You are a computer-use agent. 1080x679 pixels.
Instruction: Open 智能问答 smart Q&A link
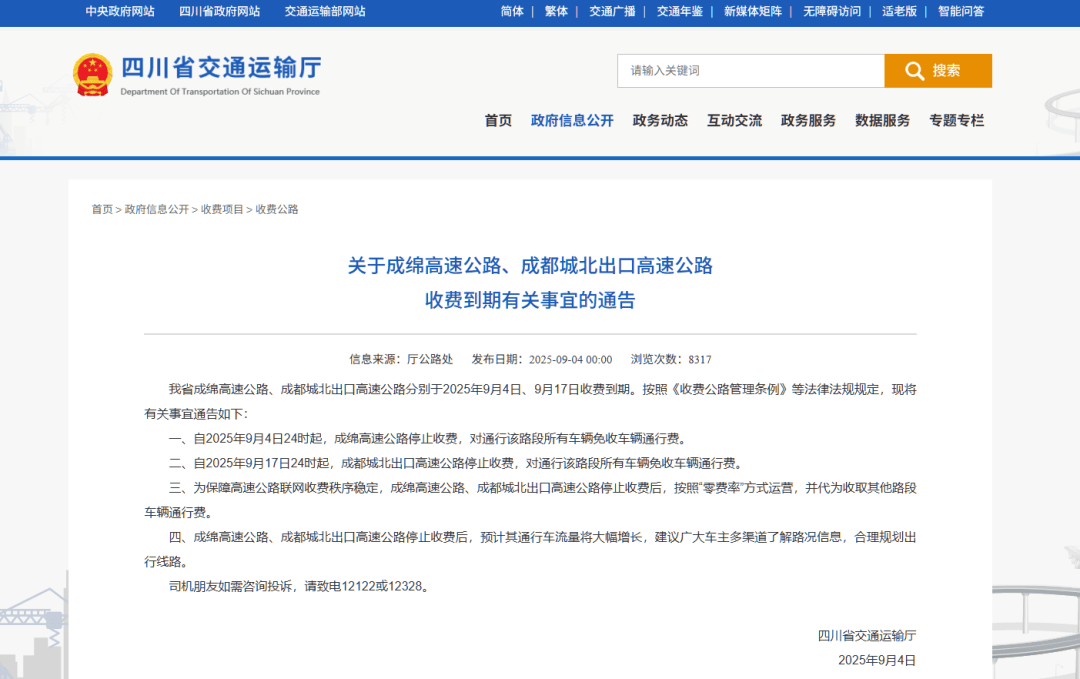tap(960, 11)
